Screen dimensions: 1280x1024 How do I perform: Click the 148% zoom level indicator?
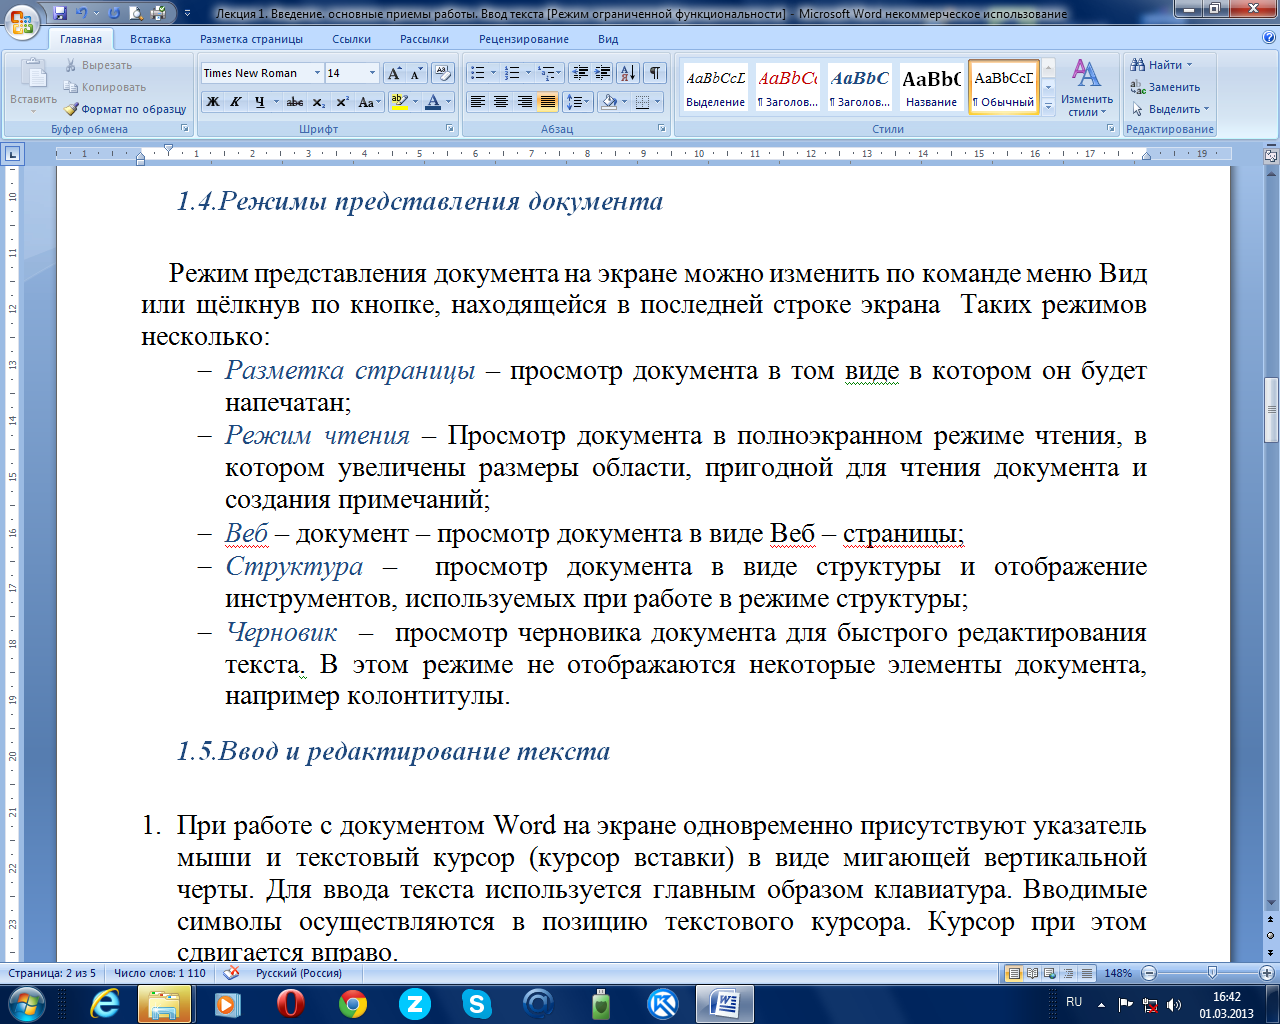click(1118, 973)
